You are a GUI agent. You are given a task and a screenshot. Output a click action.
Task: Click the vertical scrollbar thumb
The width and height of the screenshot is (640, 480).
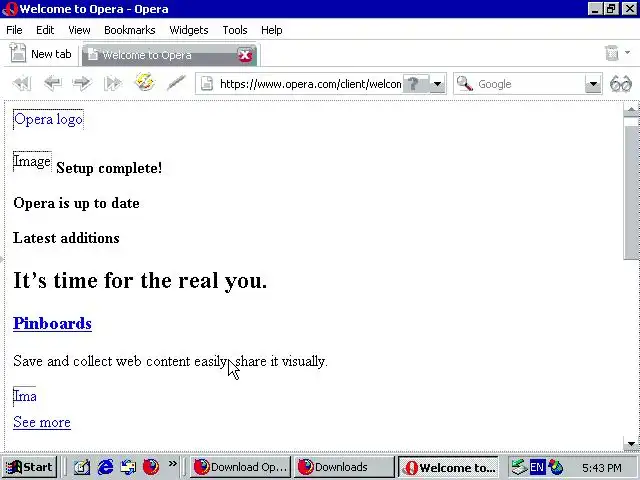click(631, 192)
